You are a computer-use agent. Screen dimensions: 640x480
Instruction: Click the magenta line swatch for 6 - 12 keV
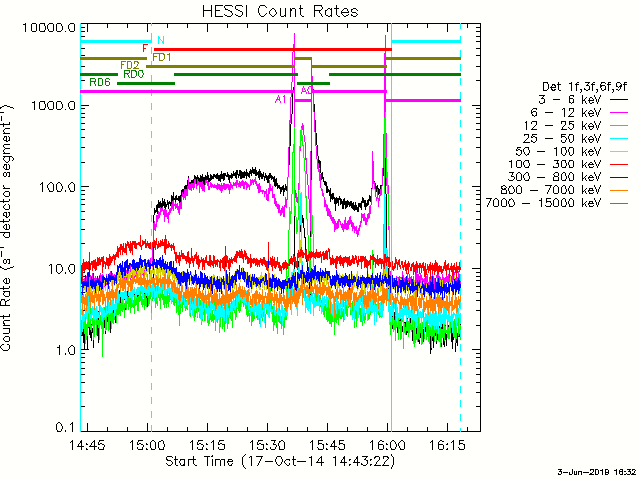click(x=619, y=112)
